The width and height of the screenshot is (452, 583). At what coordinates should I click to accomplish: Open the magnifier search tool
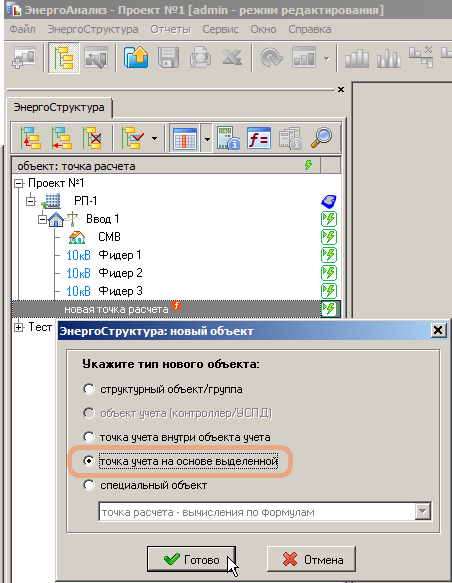pyautogui.click(x=321, y=138)
